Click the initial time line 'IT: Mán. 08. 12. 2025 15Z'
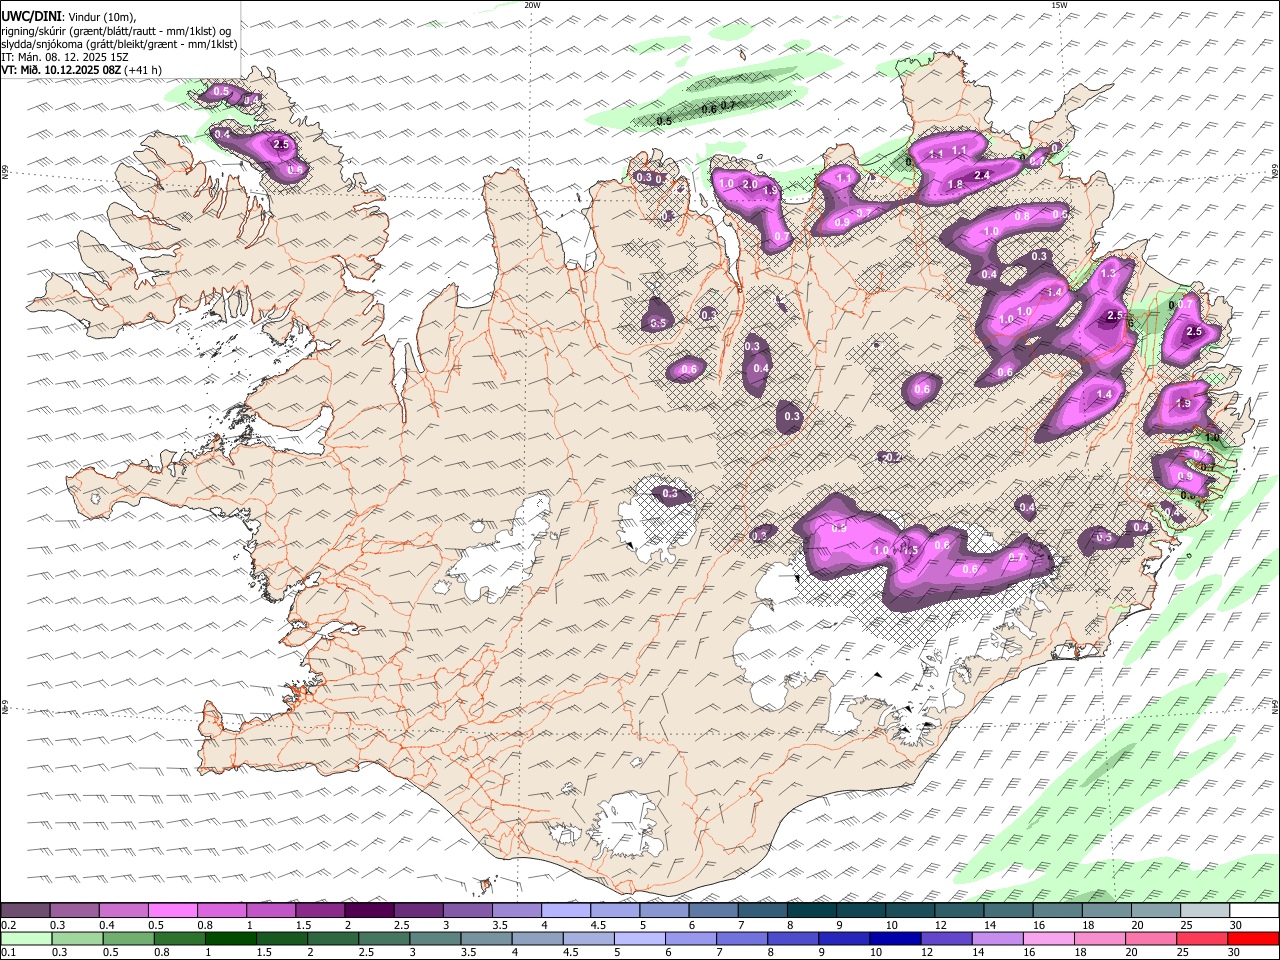 (x=63, y=57)
